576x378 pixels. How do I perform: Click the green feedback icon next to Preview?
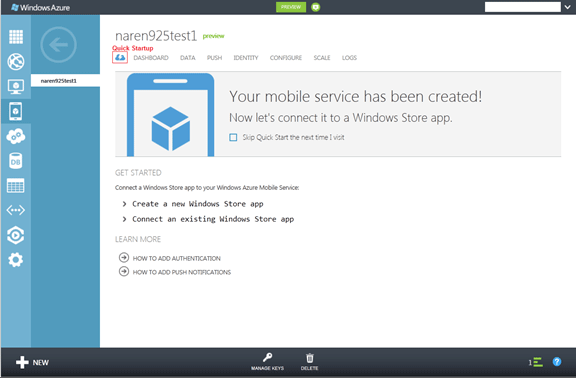pyautogui.click(x=316, y=7)
